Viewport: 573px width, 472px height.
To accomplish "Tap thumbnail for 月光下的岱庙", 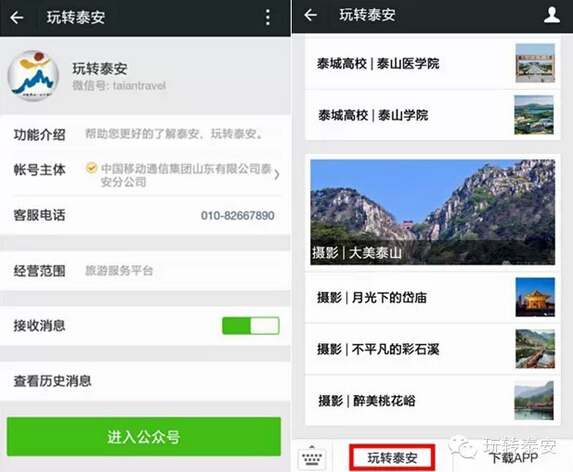I will [535, 297].
